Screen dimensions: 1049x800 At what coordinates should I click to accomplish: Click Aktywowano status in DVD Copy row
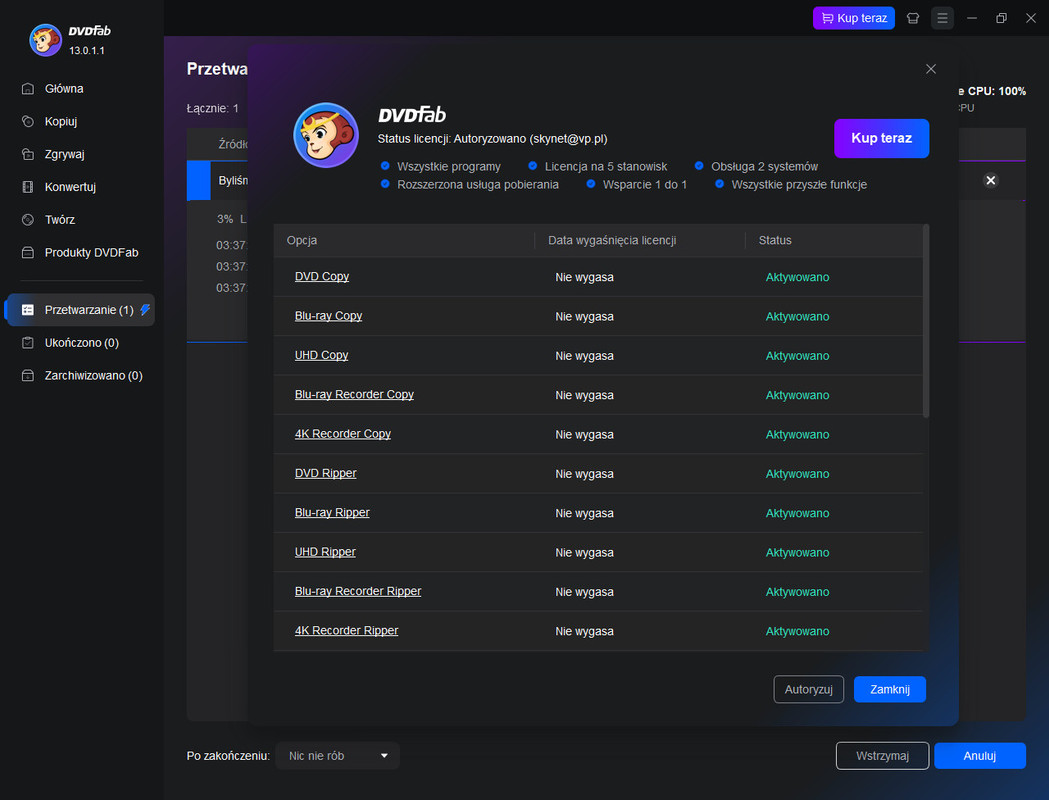tap(797, 277)
